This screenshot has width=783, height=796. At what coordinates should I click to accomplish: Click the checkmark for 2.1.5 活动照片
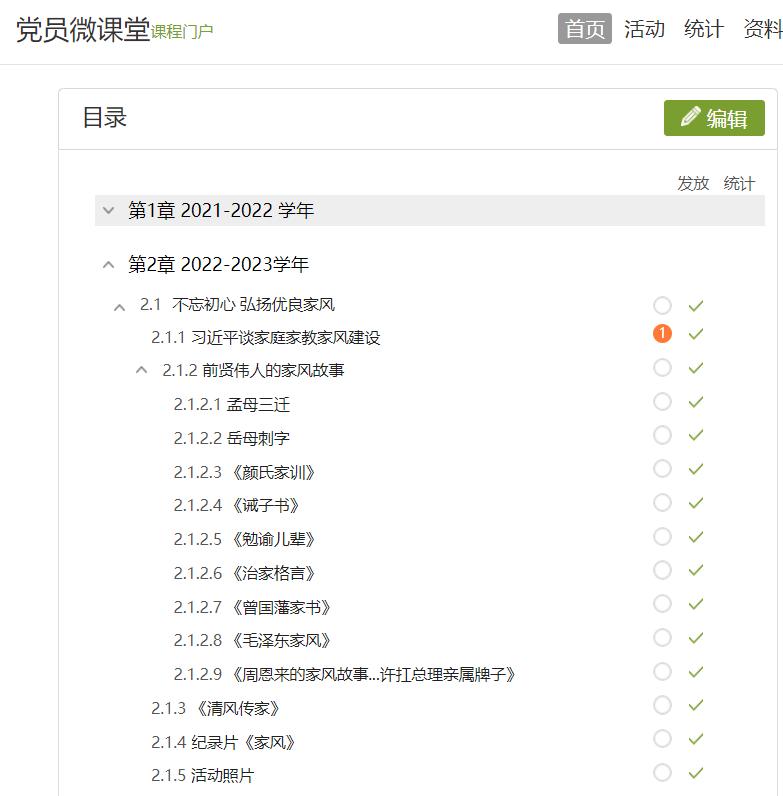tap(696, 773)
